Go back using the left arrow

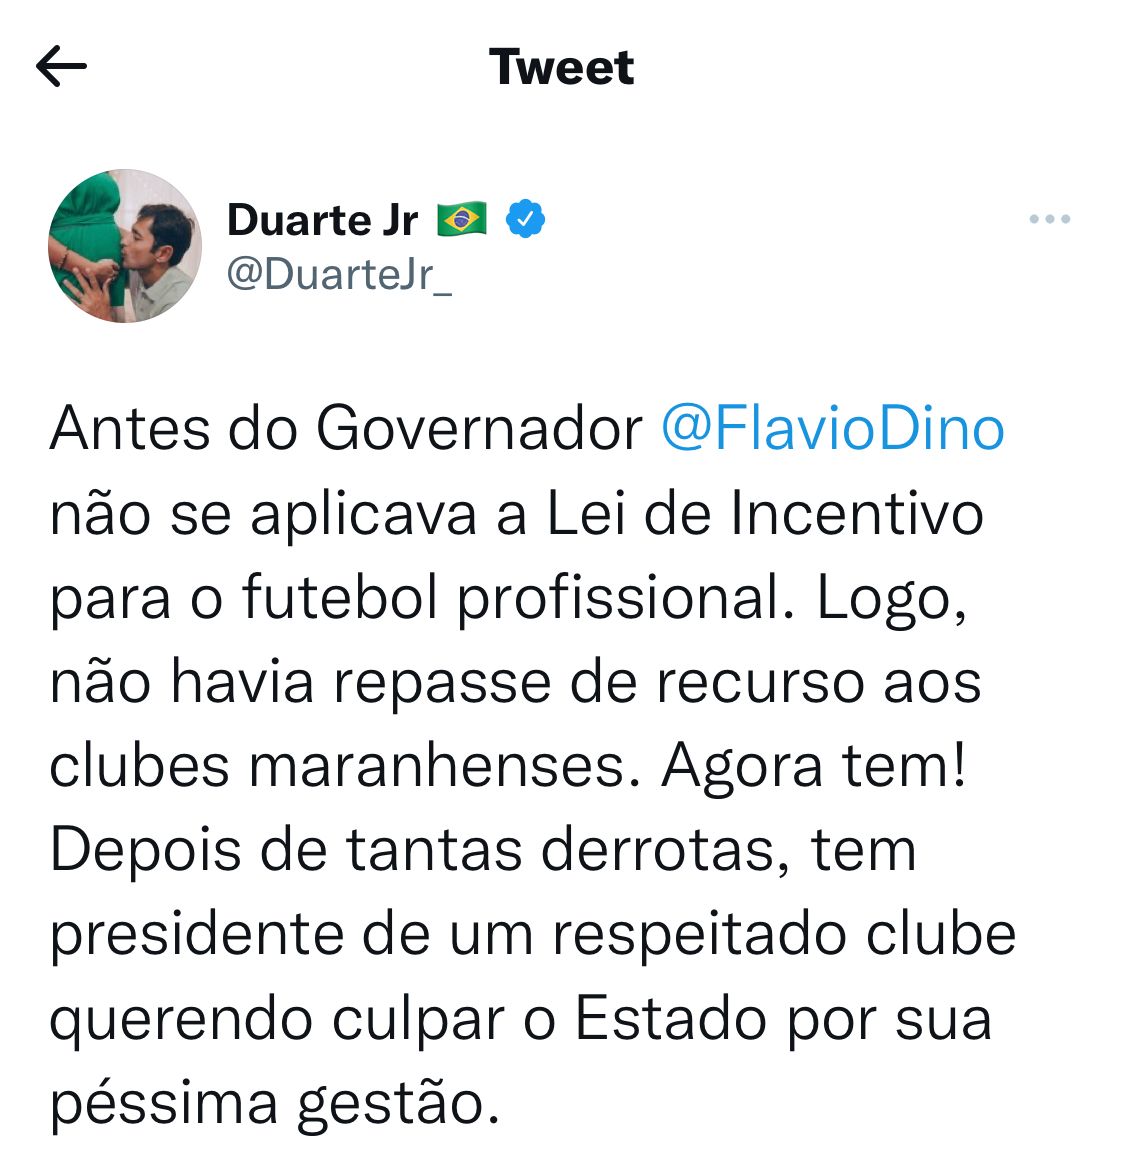coord(61,66)
